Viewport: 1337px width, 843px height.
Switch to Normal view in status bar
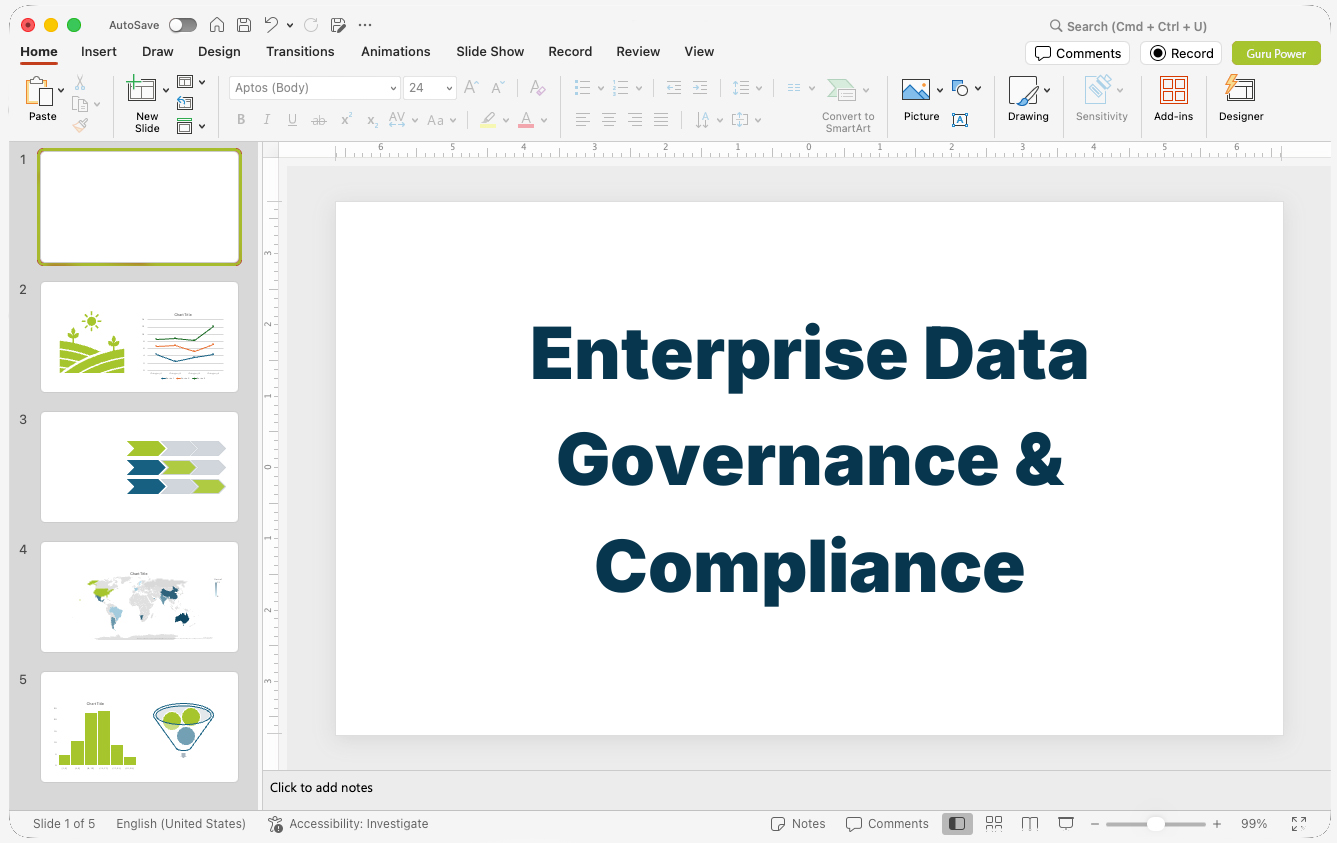click(x=957, y=824)
